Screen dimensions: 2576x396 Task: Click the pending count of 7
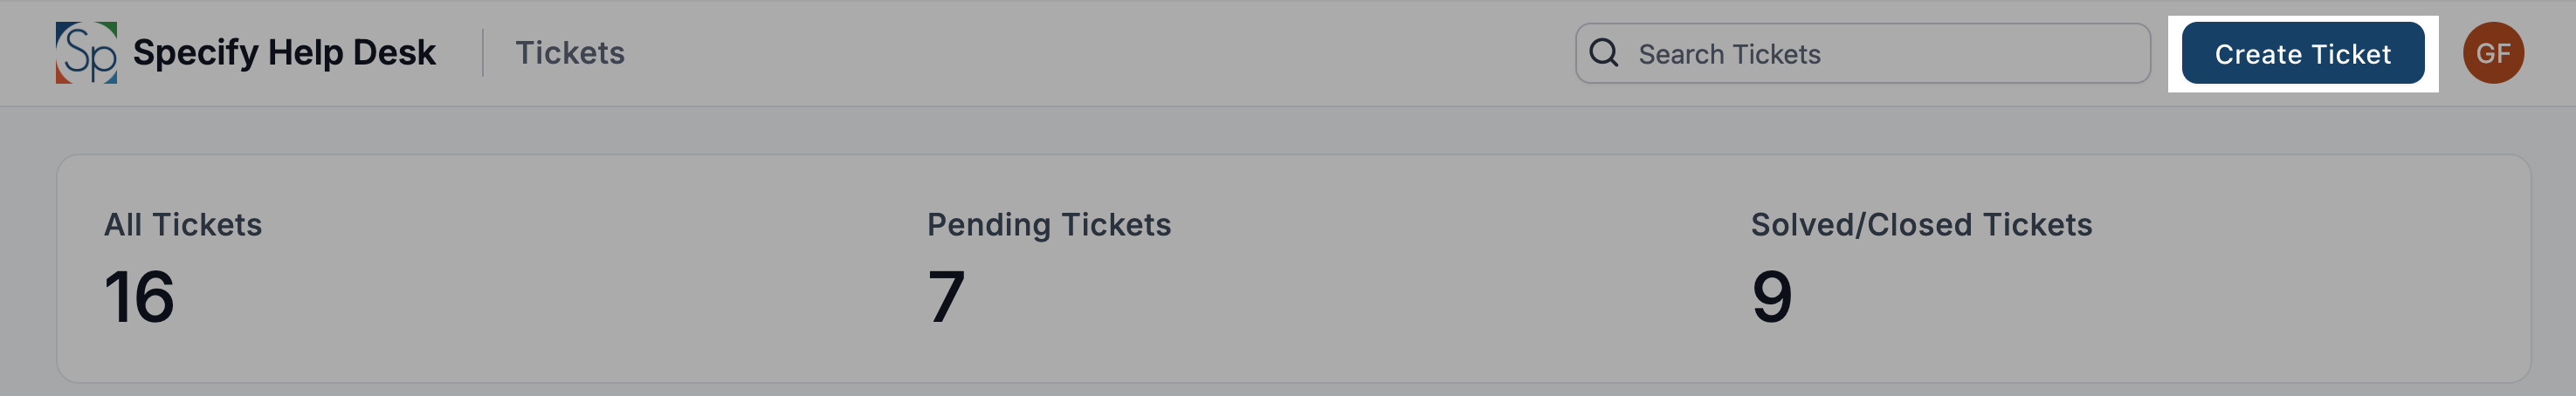tap(946, 297)
